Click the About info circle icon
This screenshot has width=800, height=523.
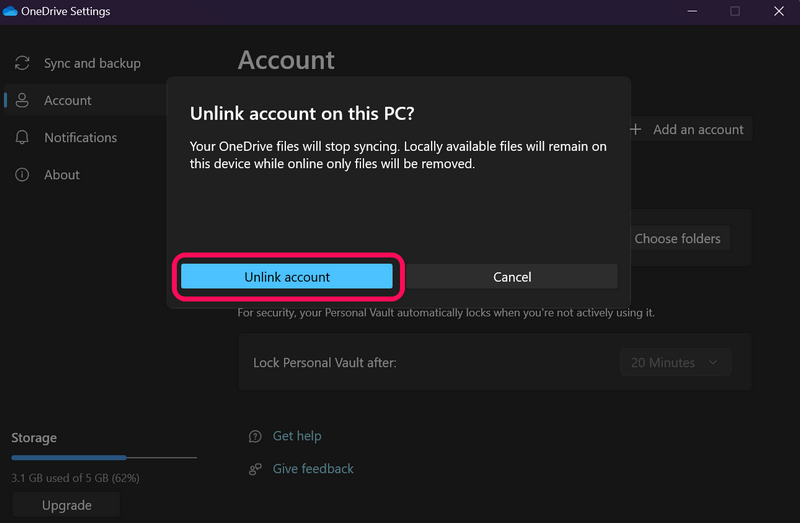pyautogui.click(x=22, y=174)
